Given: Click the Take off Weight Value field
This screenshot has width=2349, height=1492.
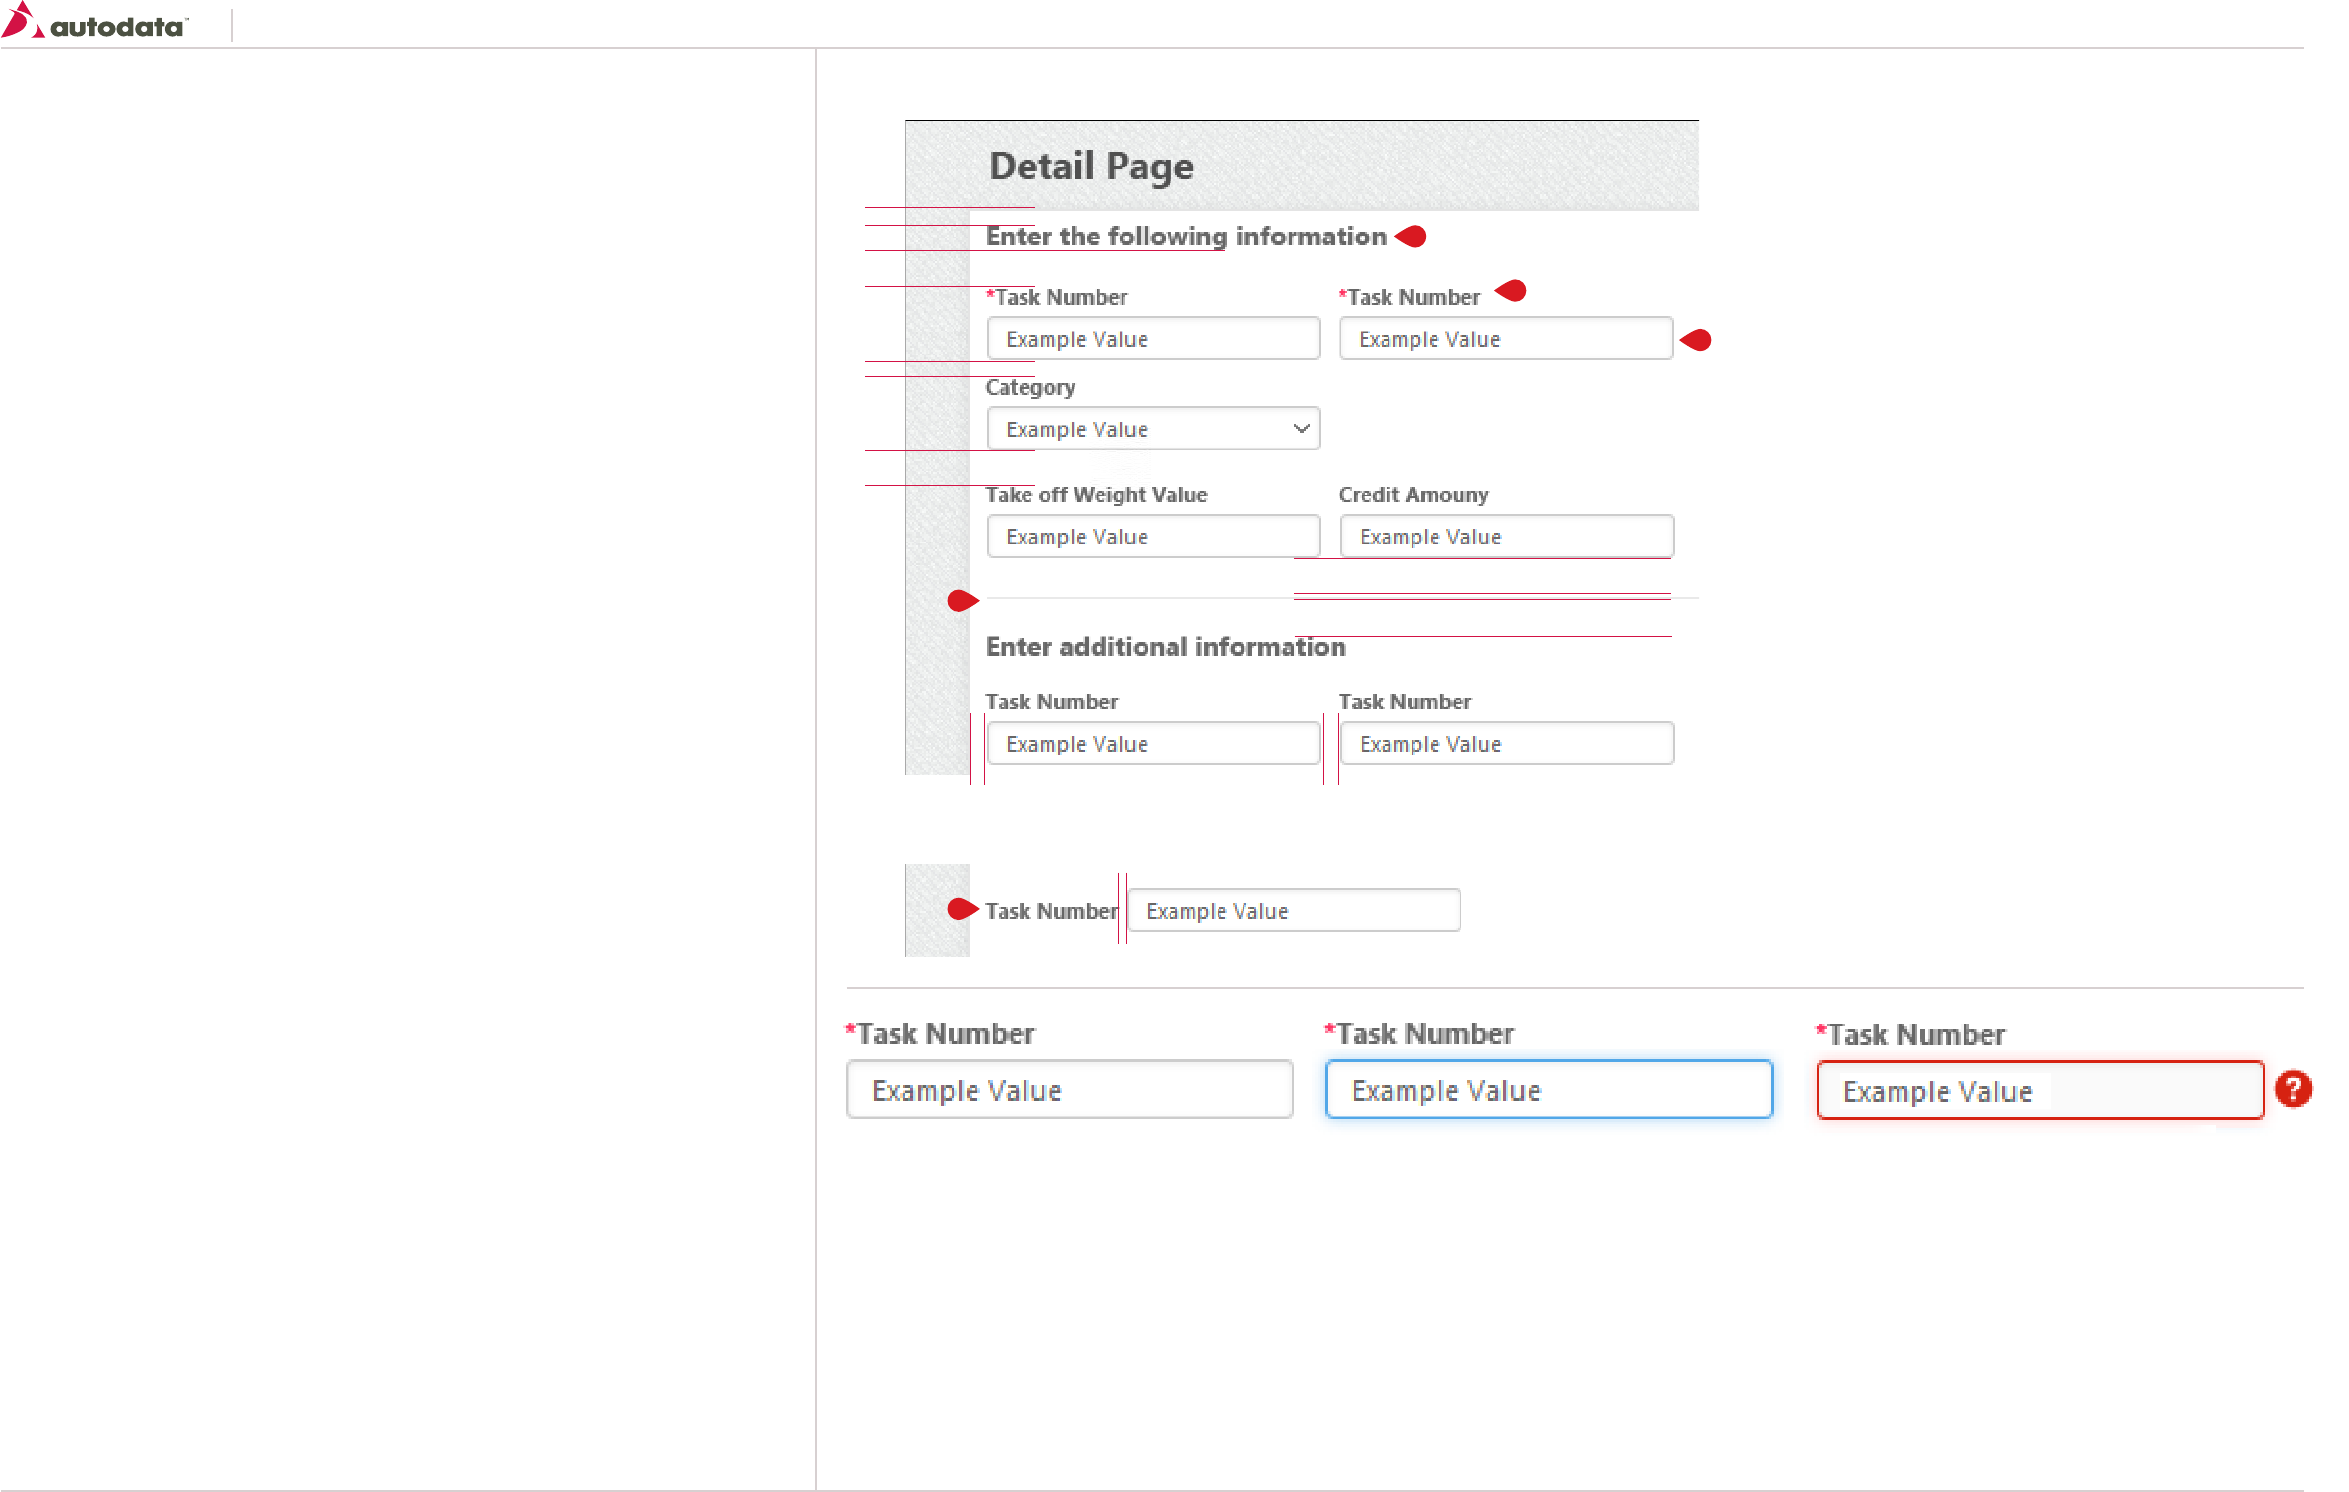Looking at the screenshot, I should [1152, 537].
